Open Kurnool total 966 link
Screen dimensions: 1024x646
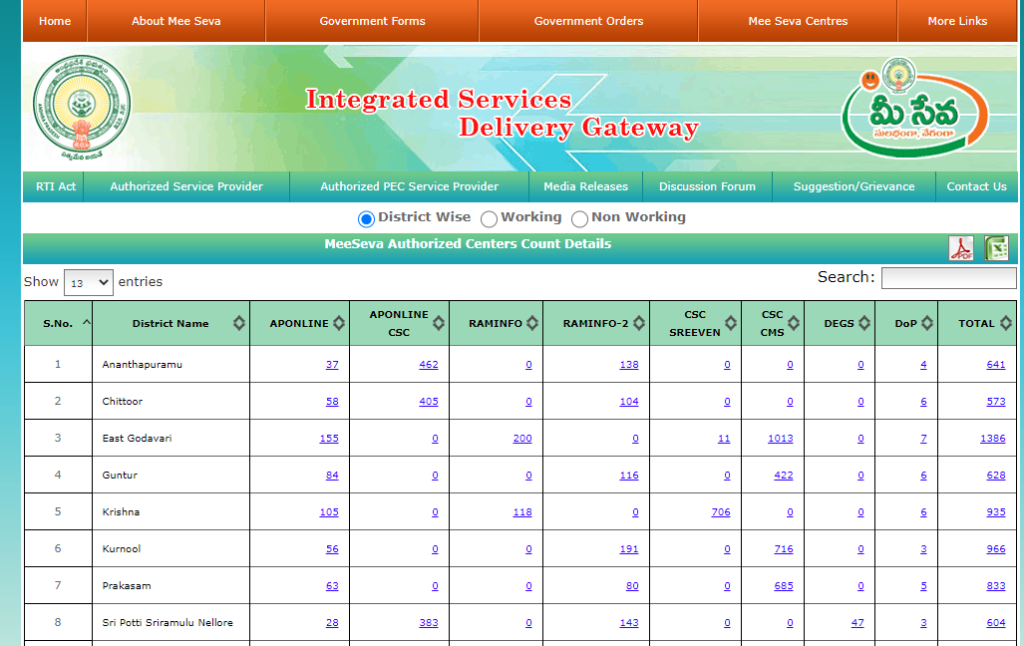[x=996, y=549]
